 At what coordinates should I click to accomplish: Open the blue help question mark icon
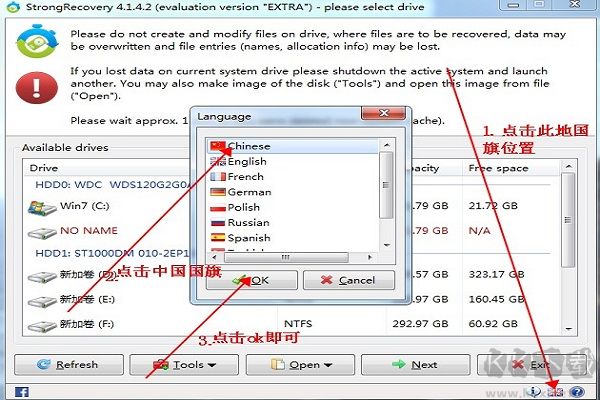tap(577, 392)
